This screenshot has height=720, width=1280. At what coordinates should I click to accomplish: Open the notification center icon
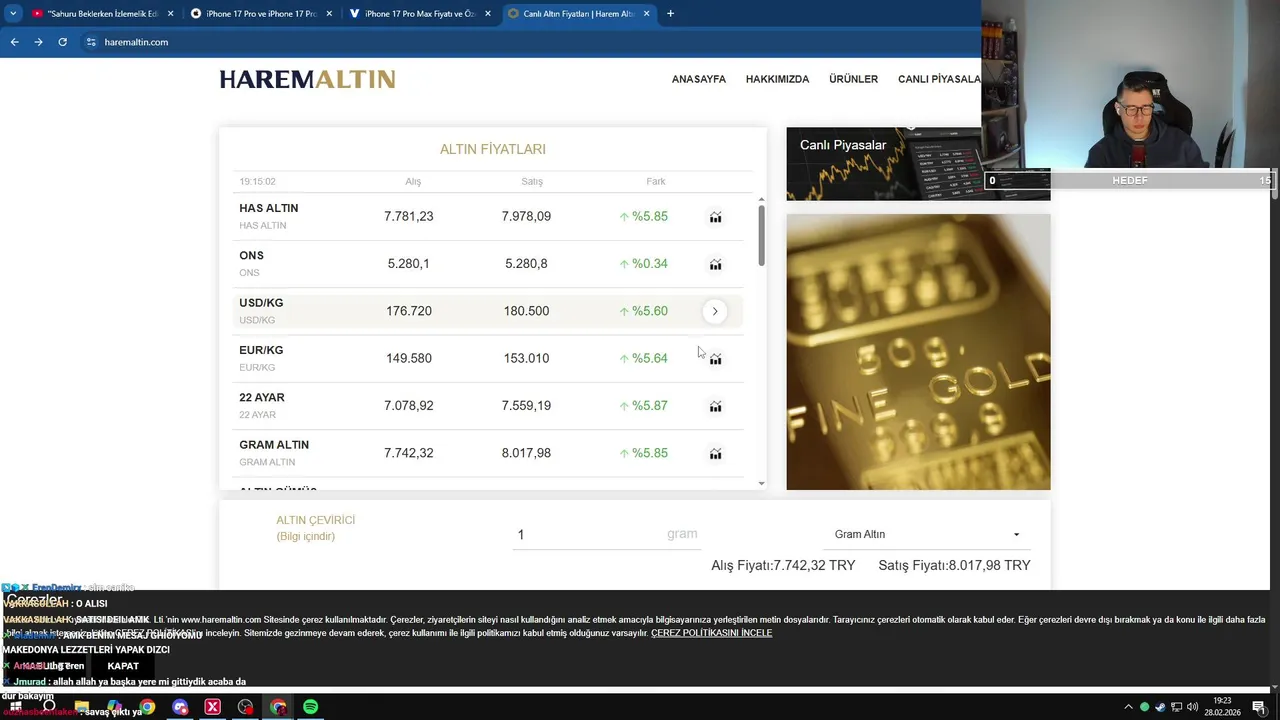pos(1259,707)
